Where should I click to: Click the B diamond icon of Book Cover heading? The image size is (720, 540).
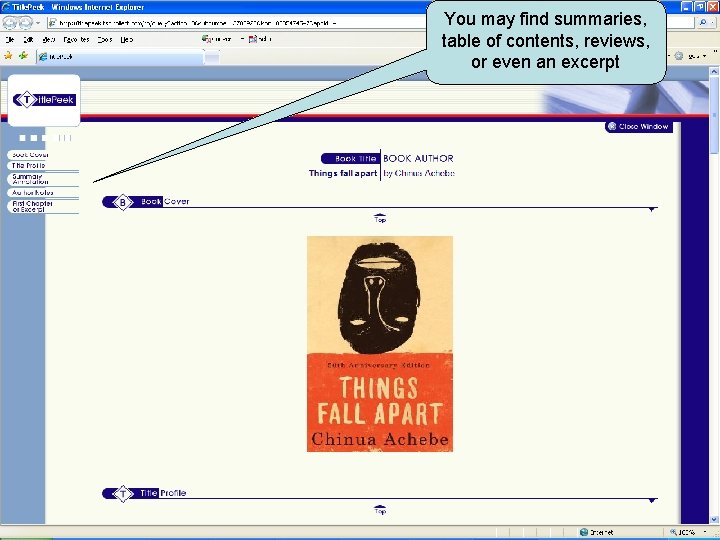pos(123,202)
